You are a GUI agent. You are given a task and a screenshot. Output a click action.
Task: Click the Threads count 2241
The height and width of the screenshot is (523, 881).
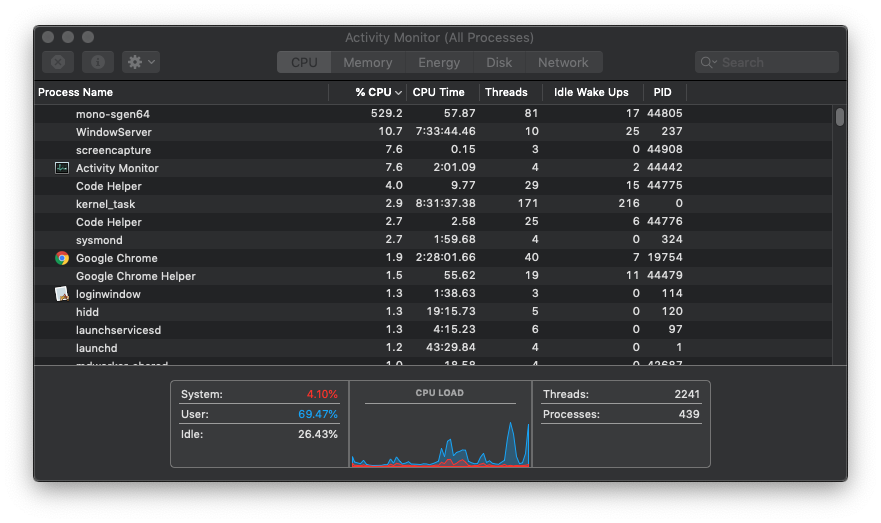point(687,394)
